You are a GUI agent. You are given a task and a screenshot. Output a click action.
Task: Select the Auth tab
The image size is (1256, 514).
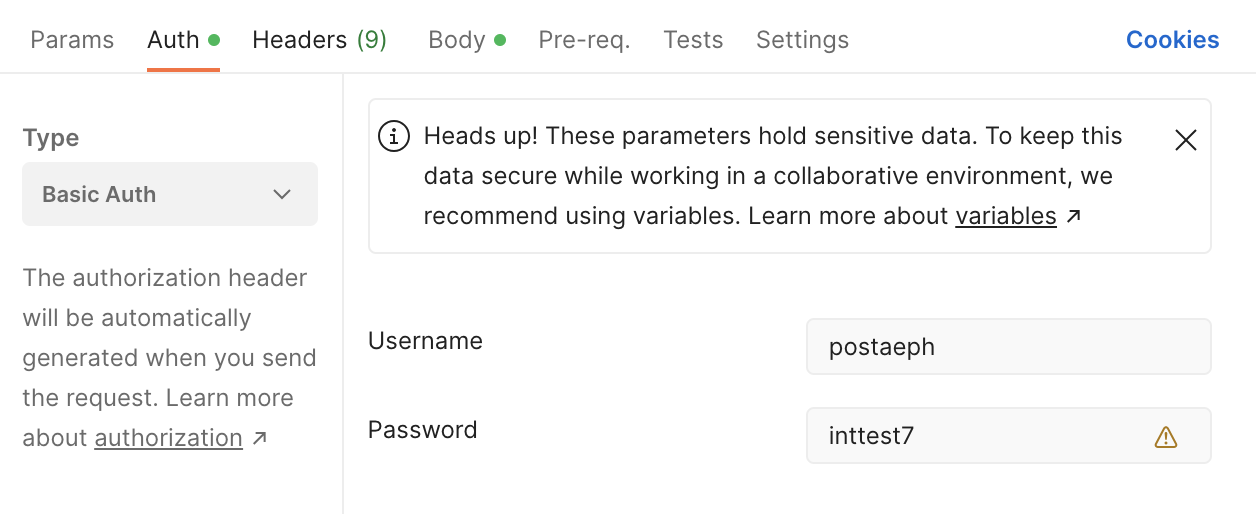174,40
